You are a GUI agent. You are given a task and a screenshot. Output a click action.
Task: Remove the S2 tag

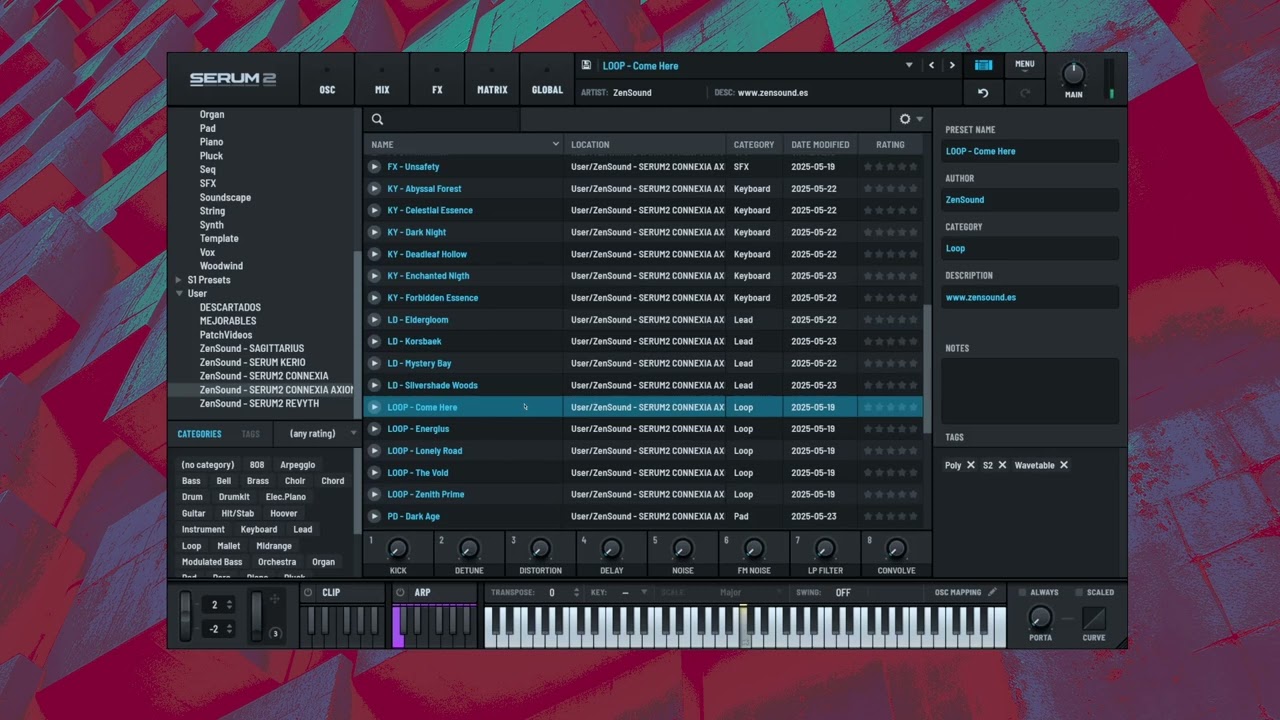tap(1002, 465)
